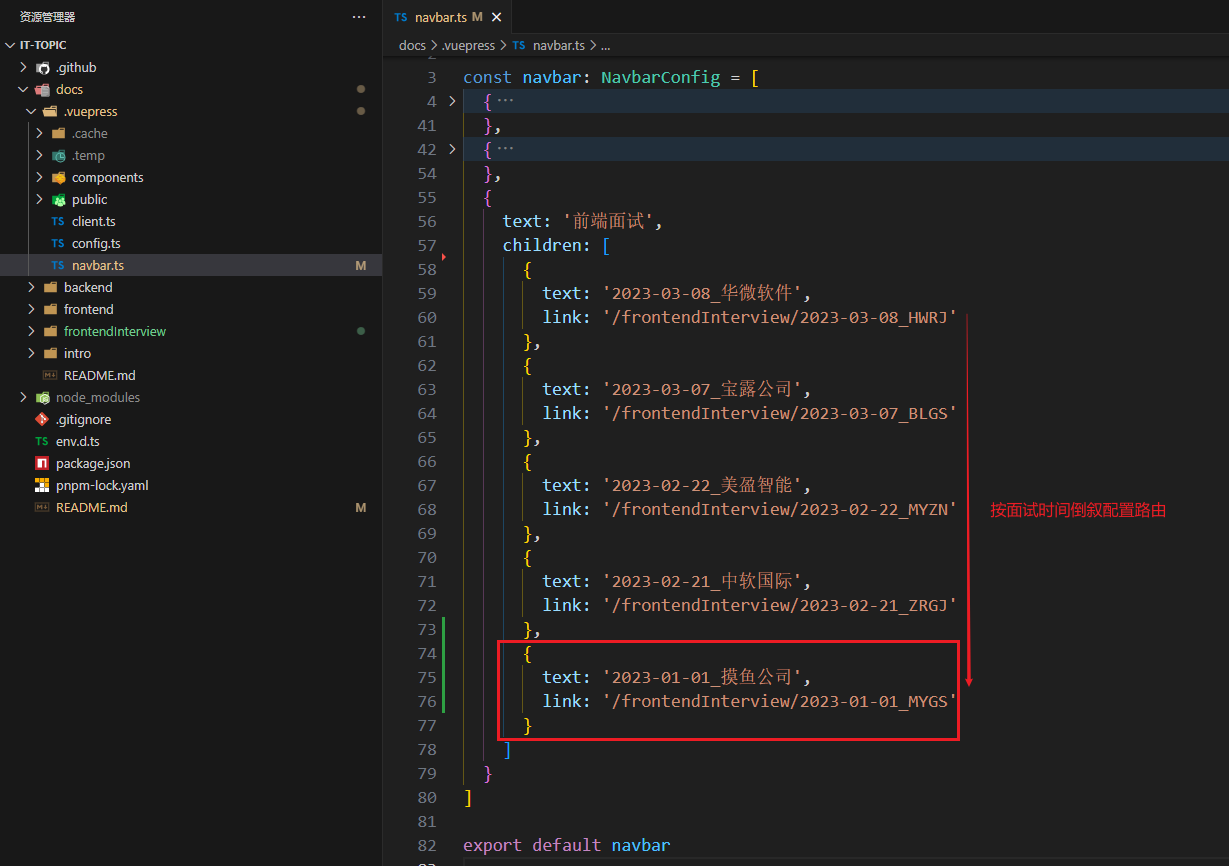Viewport: 1229px width, 866px height.
Task: Click the .github folder icon
Action: [x=42, y=68]
